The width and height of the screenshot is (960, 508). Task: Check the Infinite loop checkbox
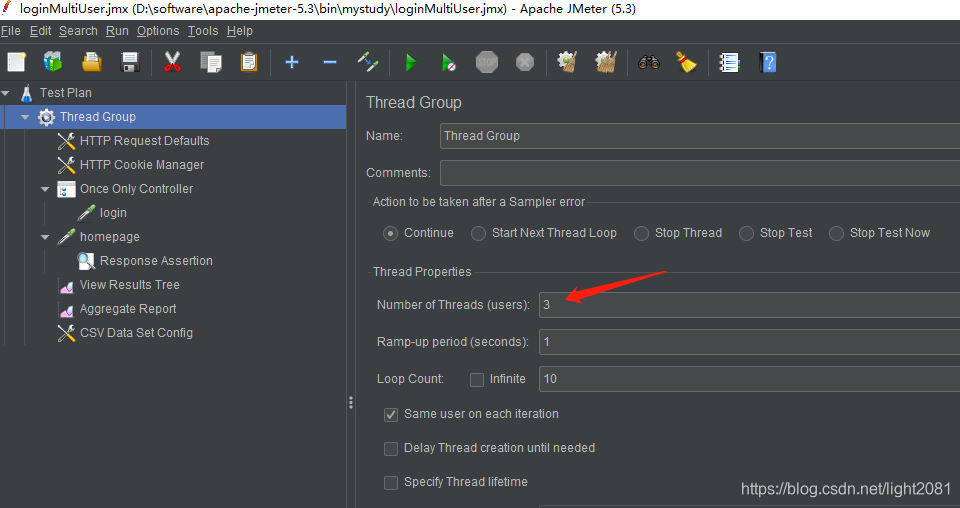477,379
